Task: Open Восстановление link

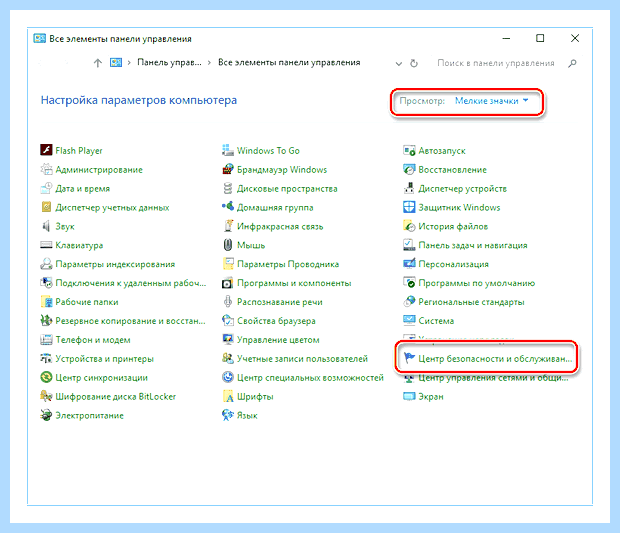Action: pos(452,170)
